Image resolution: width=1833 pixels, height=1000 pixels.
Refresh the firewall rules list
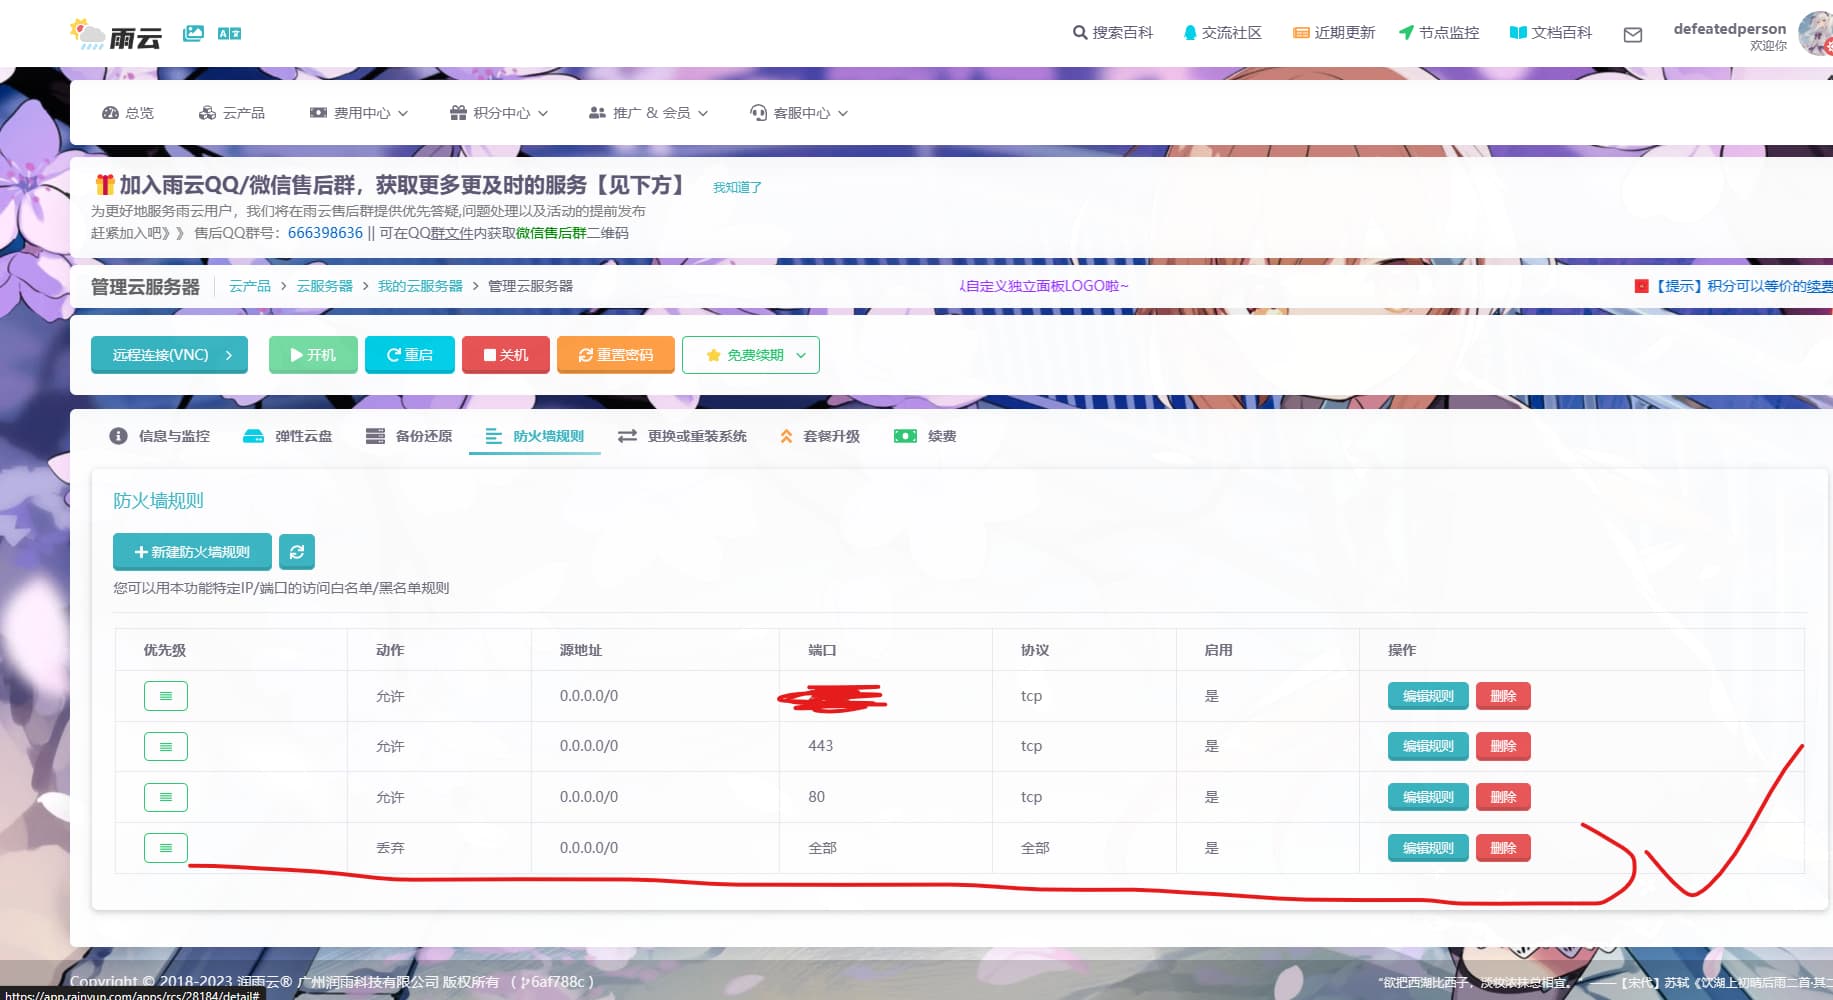297,551
